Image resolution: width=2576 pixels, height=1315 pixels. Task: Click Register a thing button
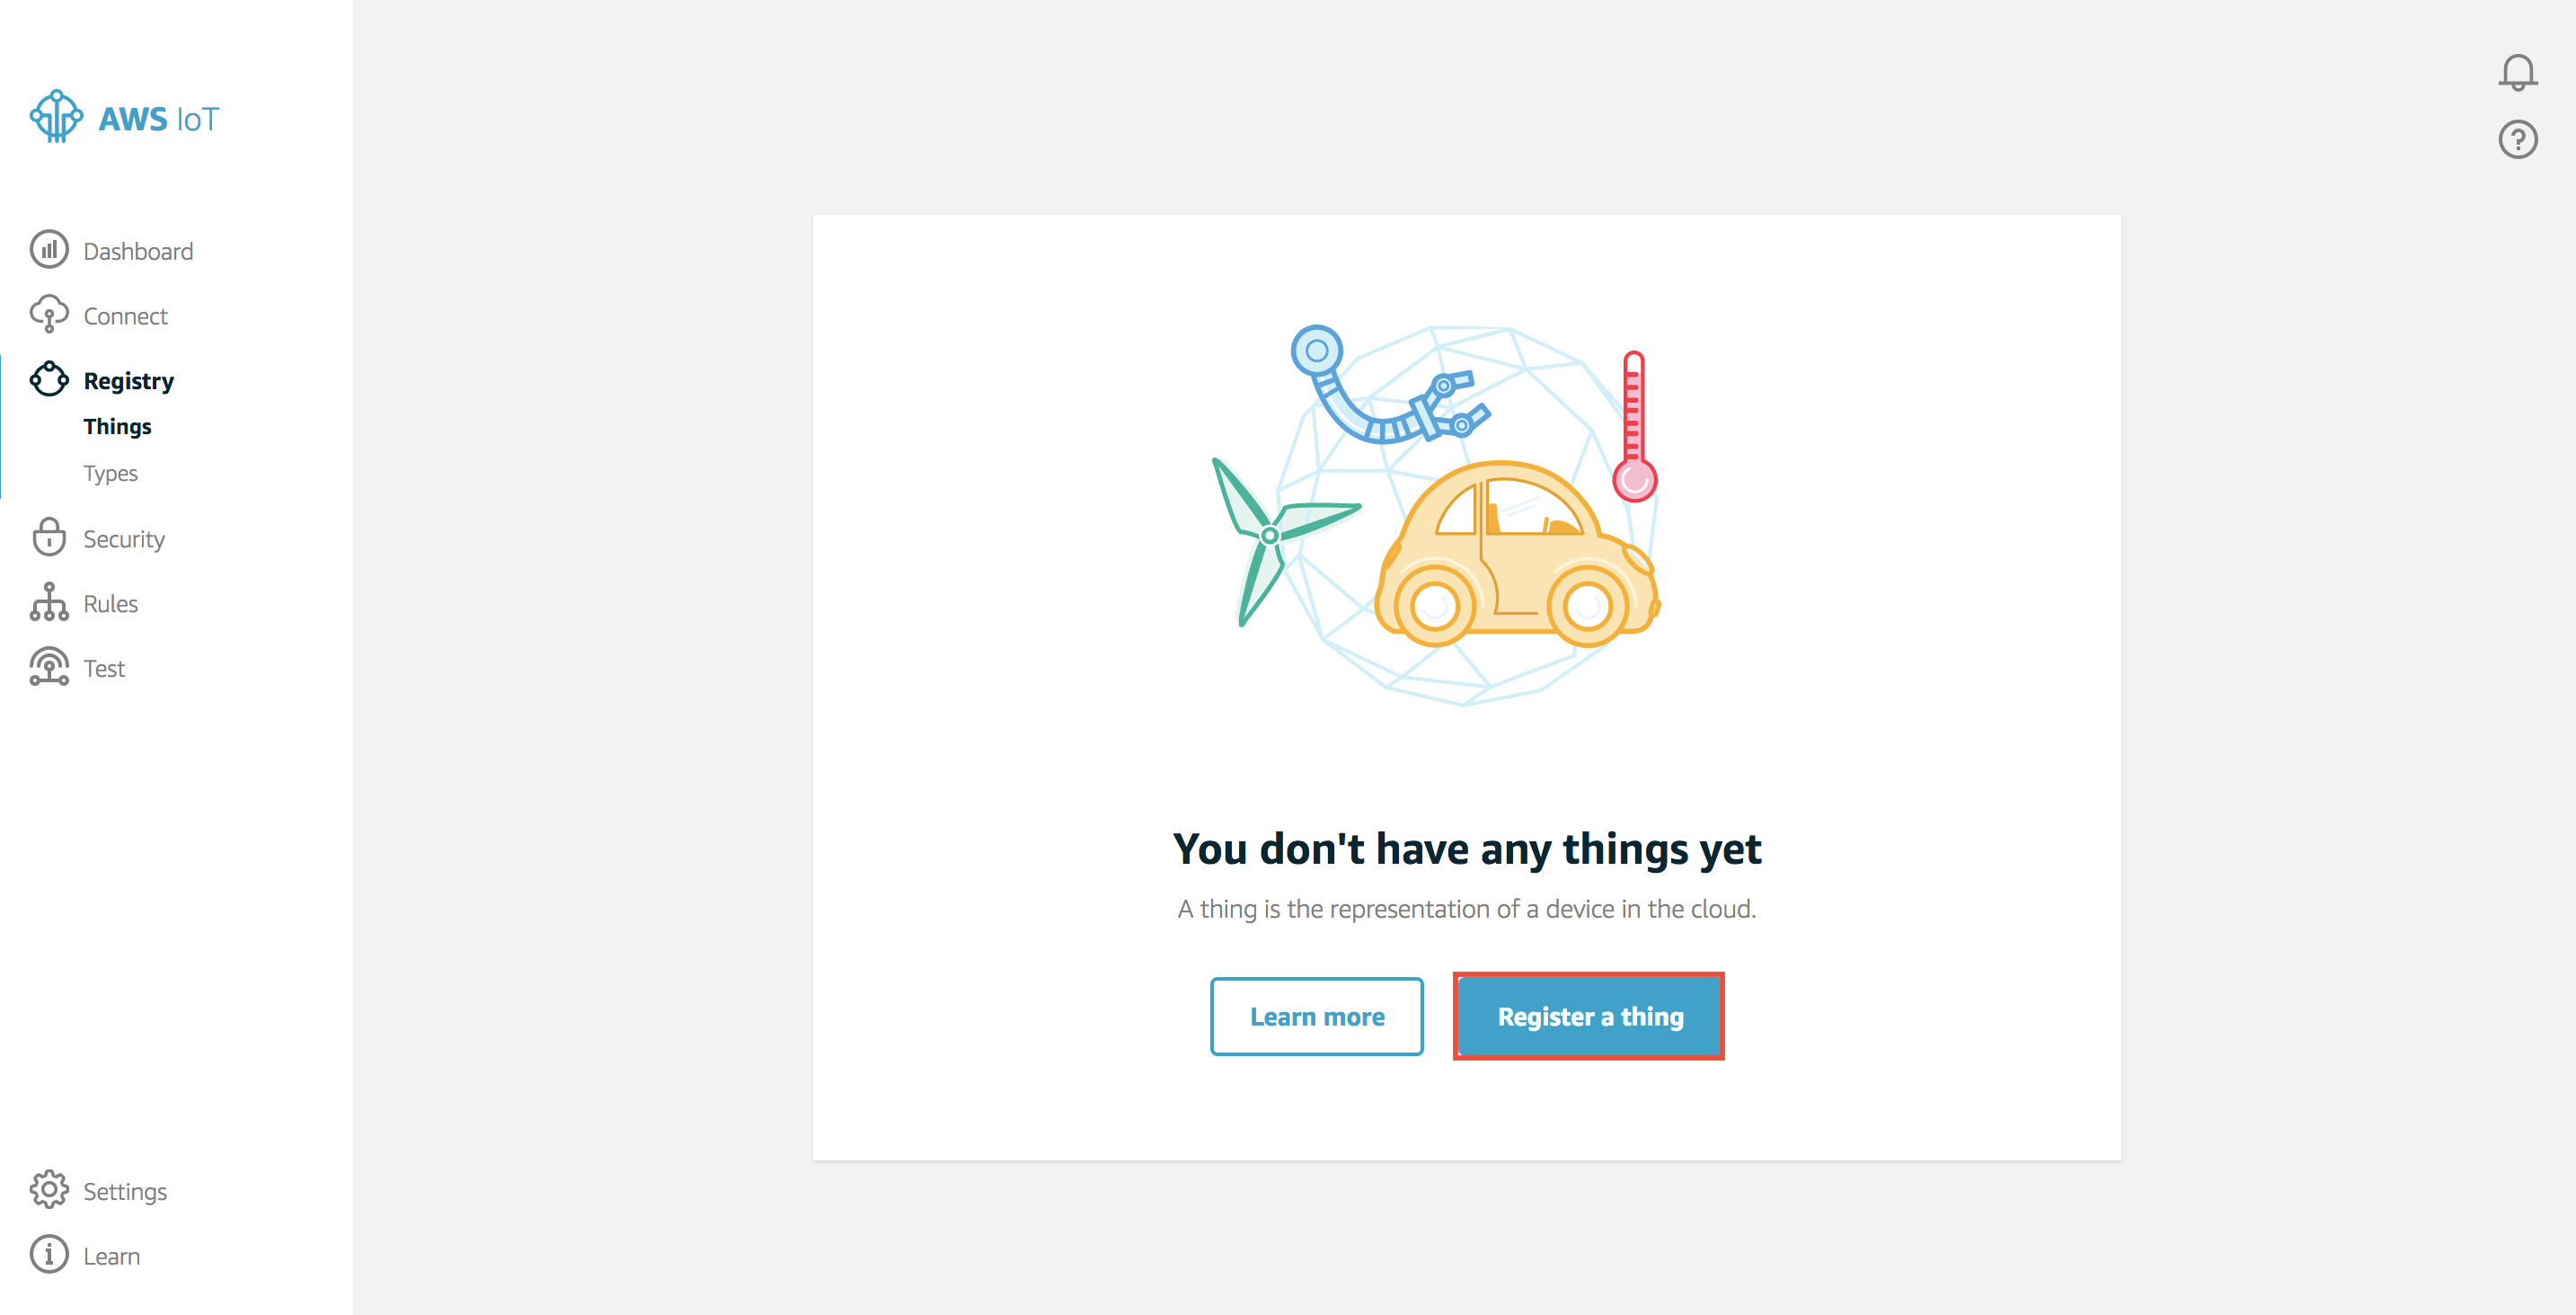pyautogui.click(x=1589, y=1015)
